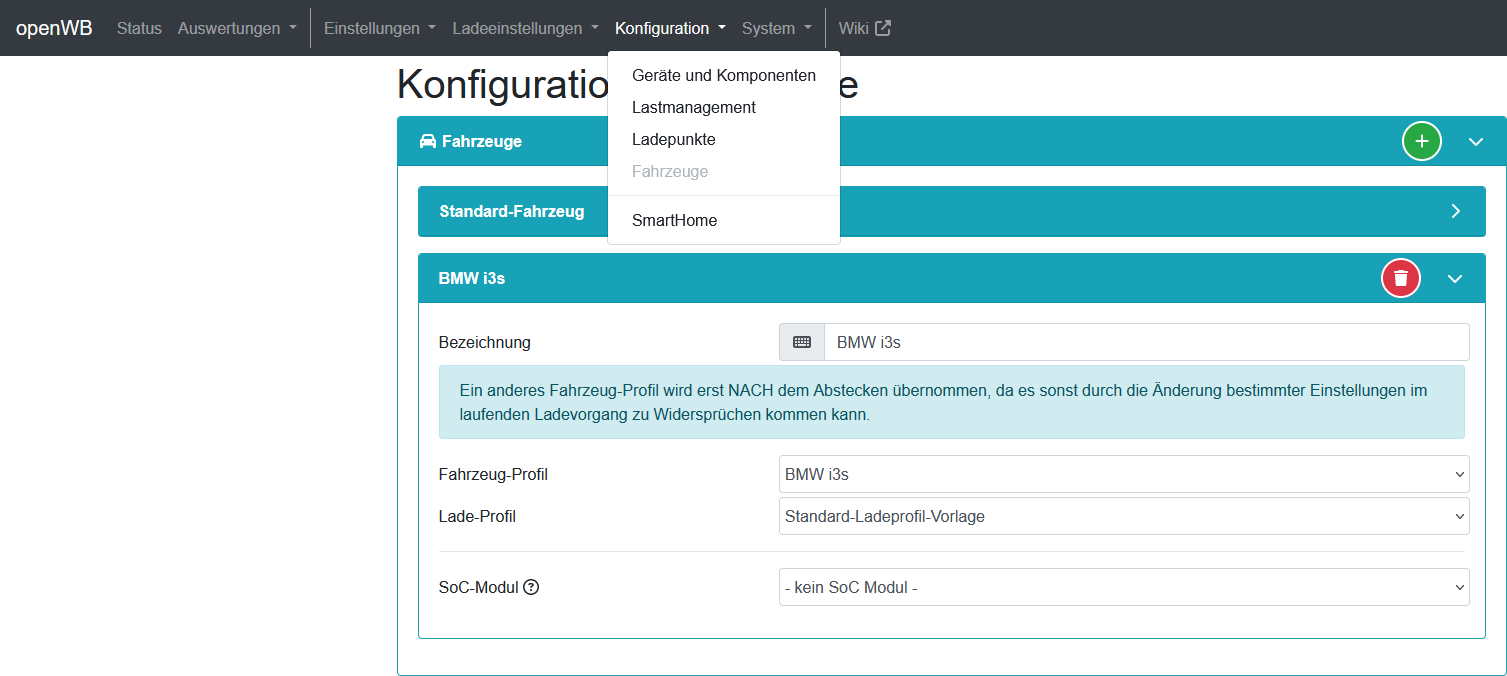The height and width of the screenshot is (676, 1507).
Task: Choose Lastmanagement from Konfiguration menu
Action: [693, 108]
